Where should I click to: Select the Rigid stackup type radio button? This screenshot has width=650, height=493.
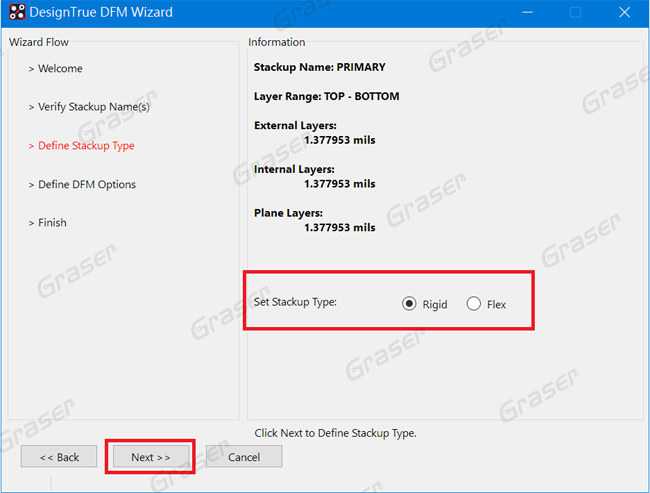coord(409,304)
